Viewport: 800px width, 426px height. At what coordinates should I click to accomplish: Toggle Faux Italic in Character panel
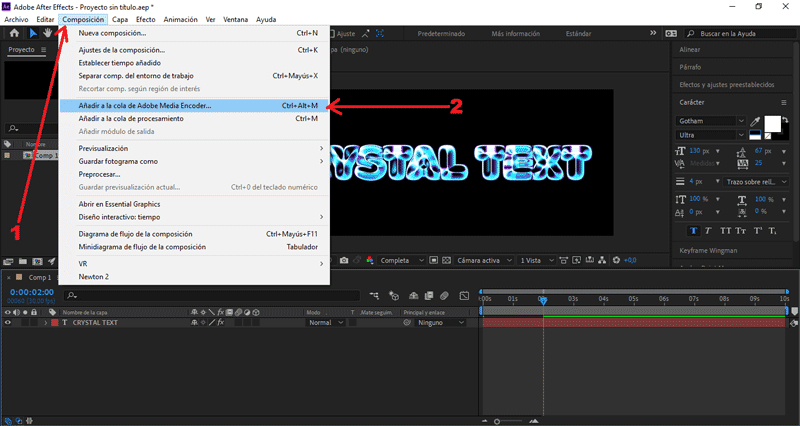tap(708, 231)
